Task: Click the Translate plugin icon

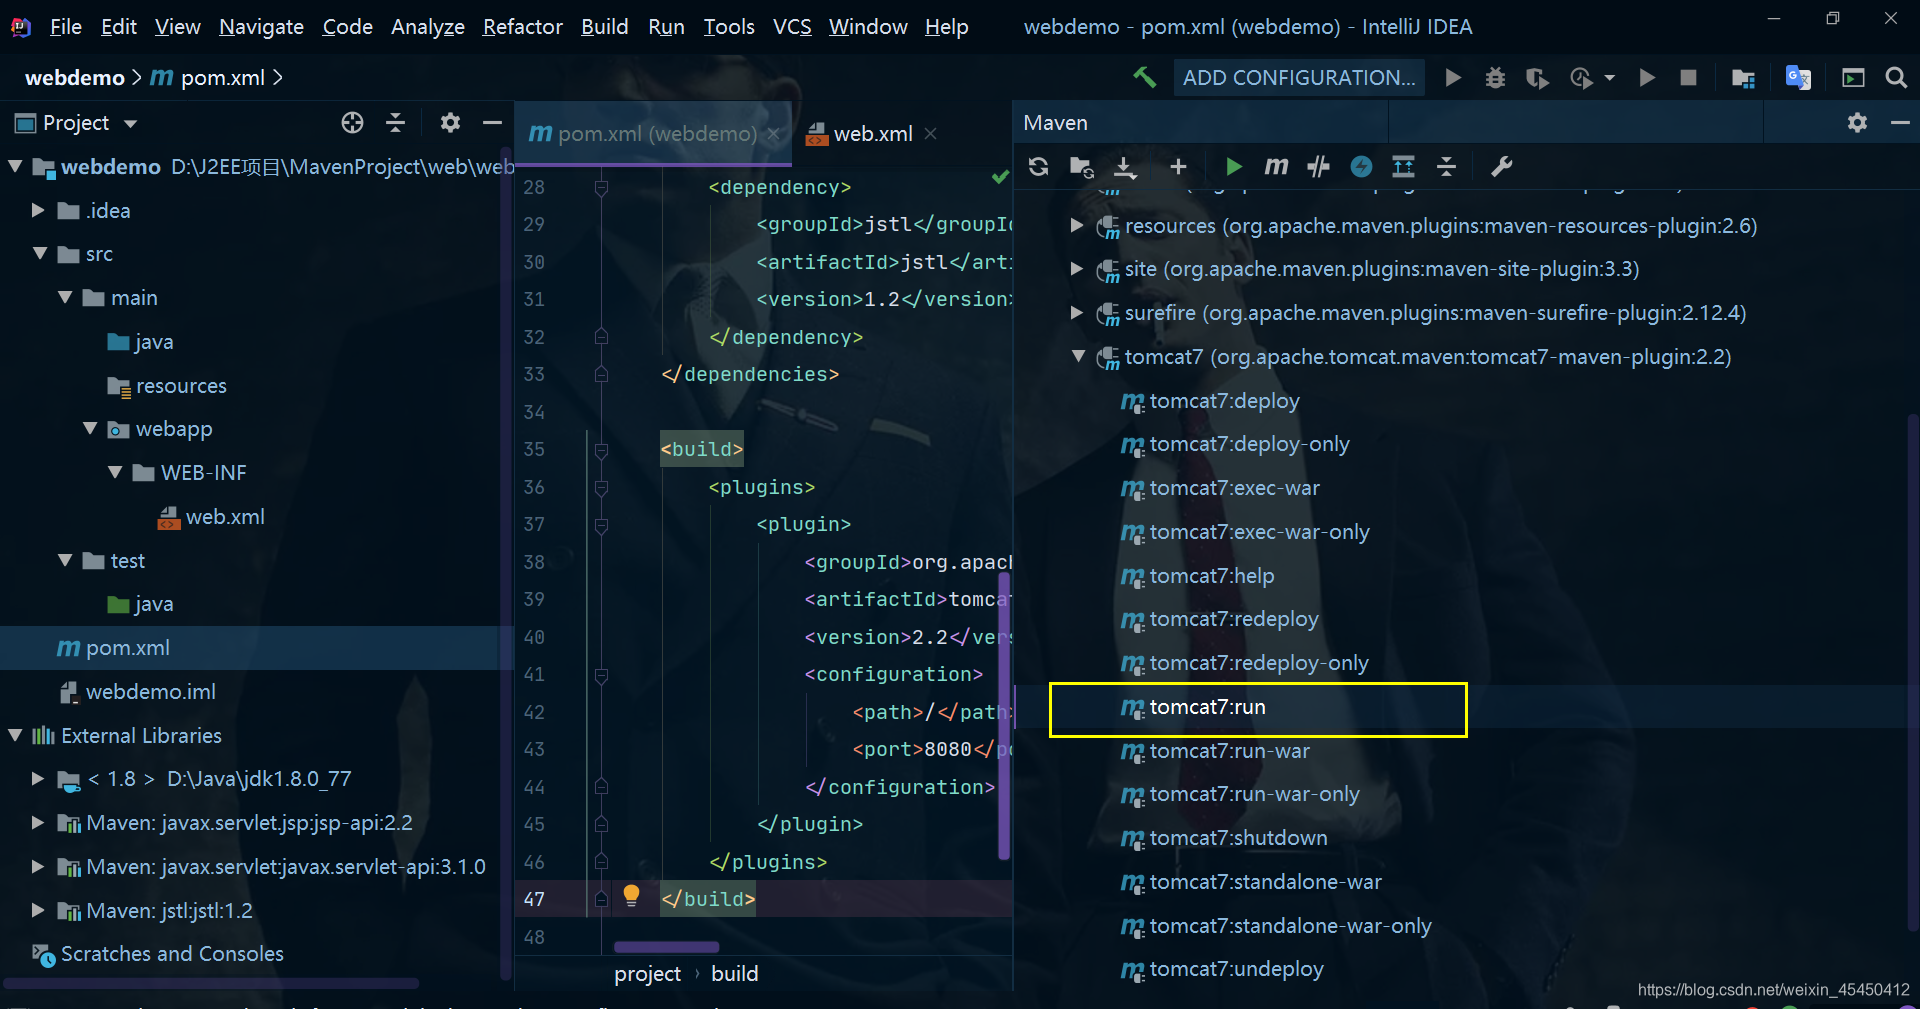Action: 1798,77
